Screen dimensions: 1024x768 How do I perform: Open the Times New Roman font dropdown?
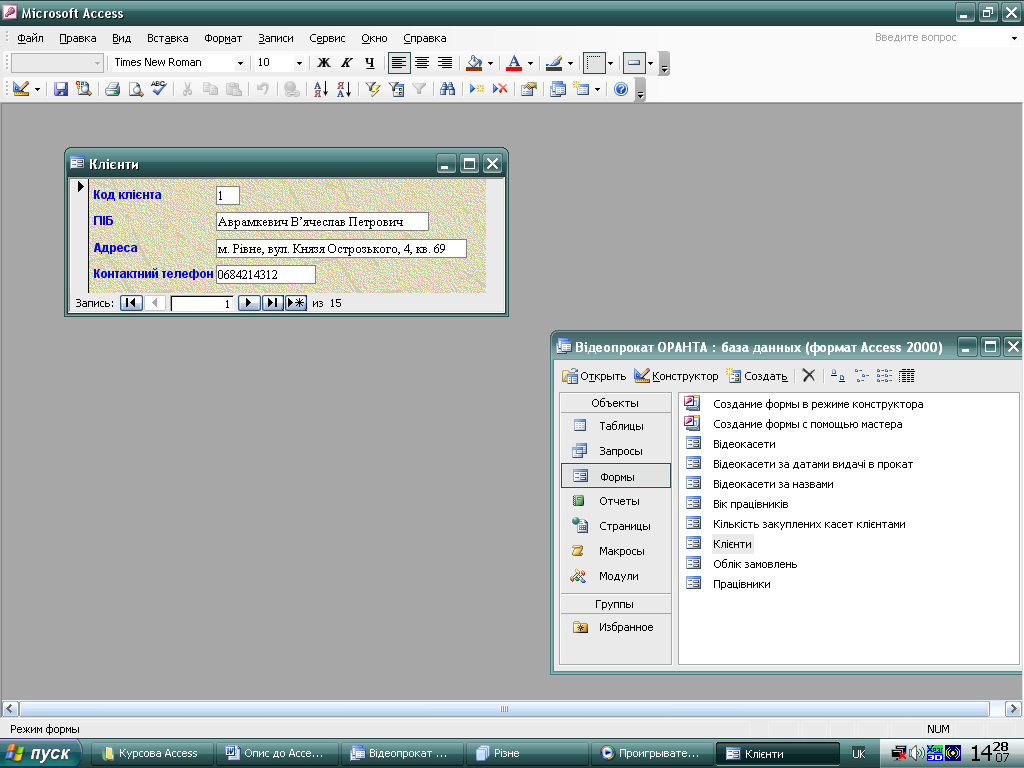[x=240, y=63]
